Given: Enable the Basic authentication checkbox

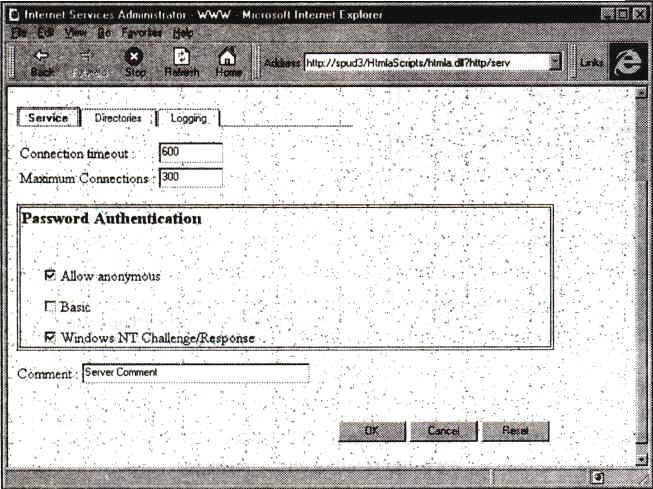Looking at the screenshot, I should pyautogui.click(x=50, y=307).
